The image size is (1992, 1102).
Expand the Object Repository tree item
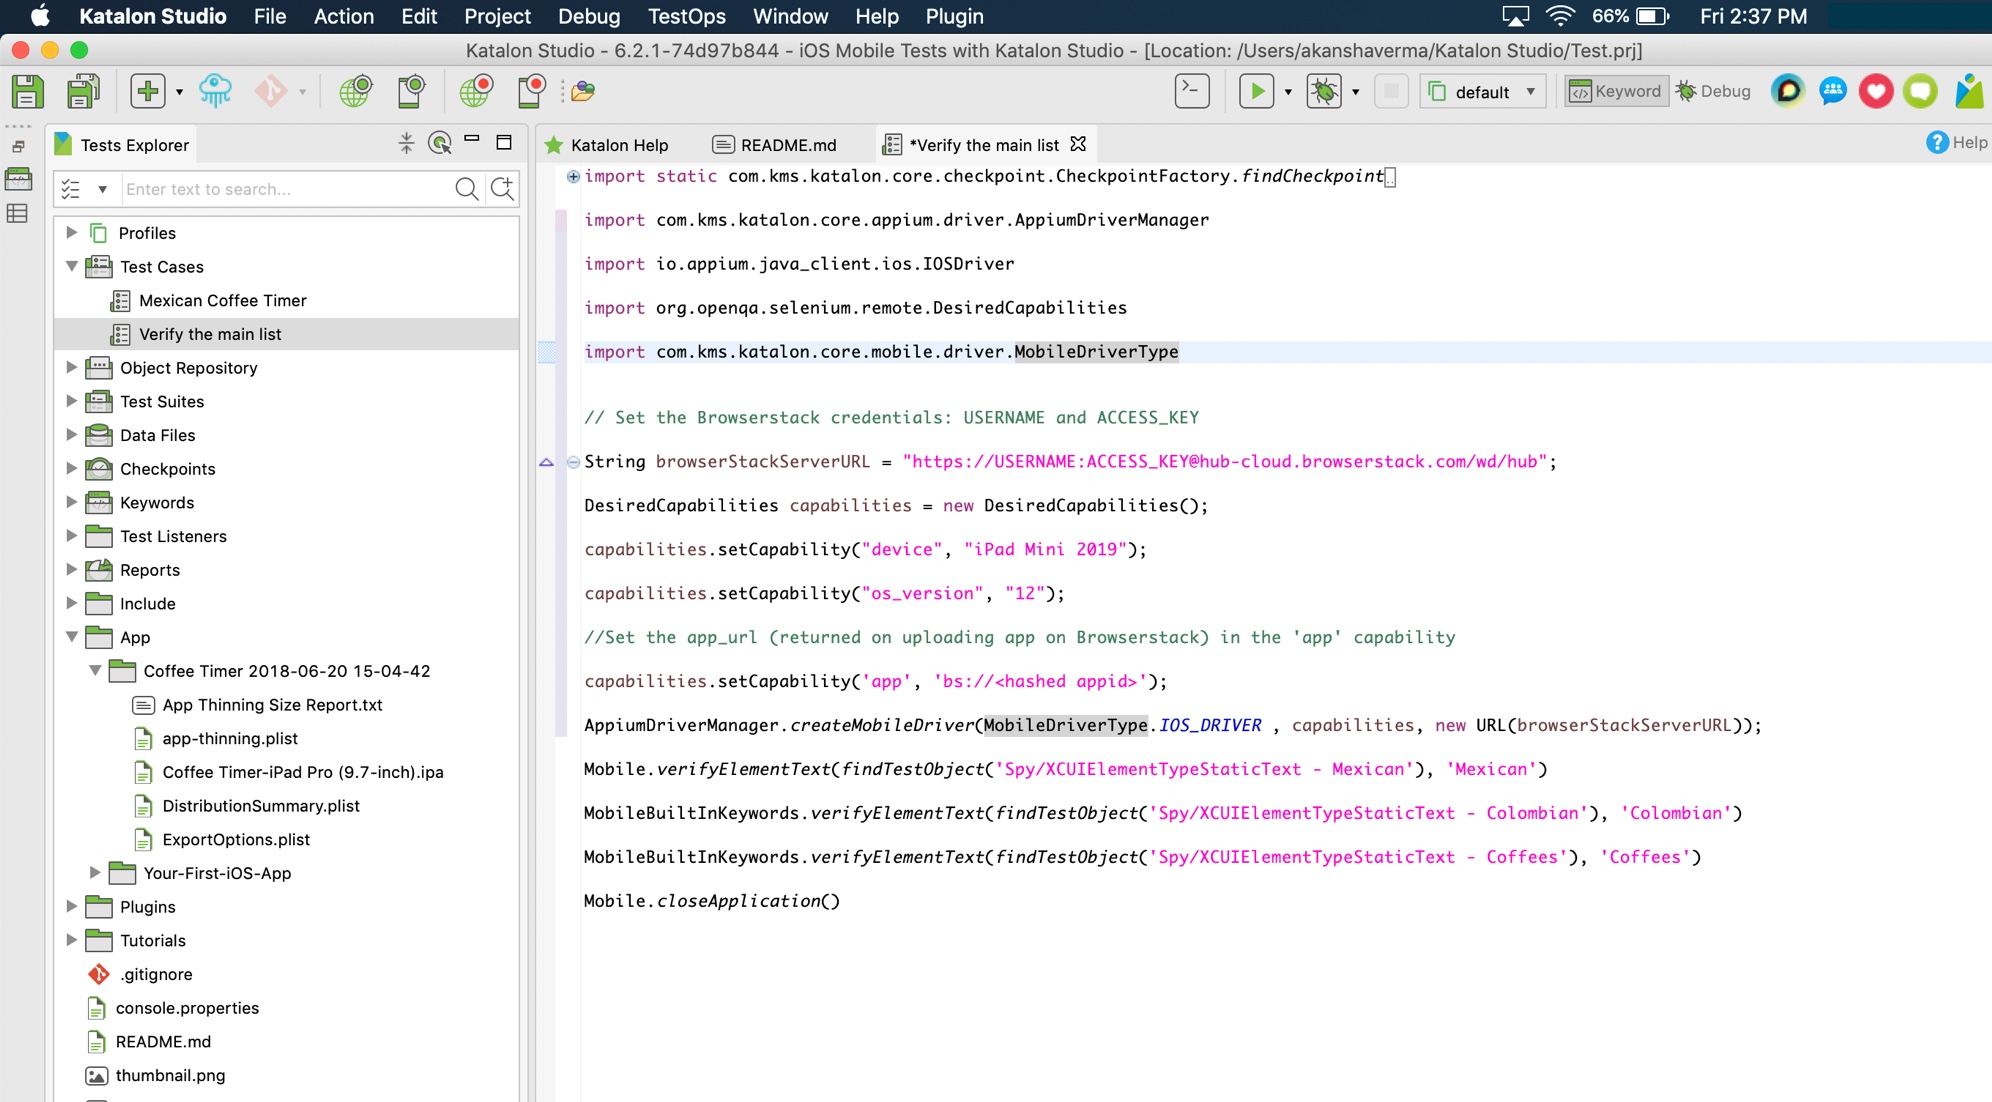tap(70, 367)
